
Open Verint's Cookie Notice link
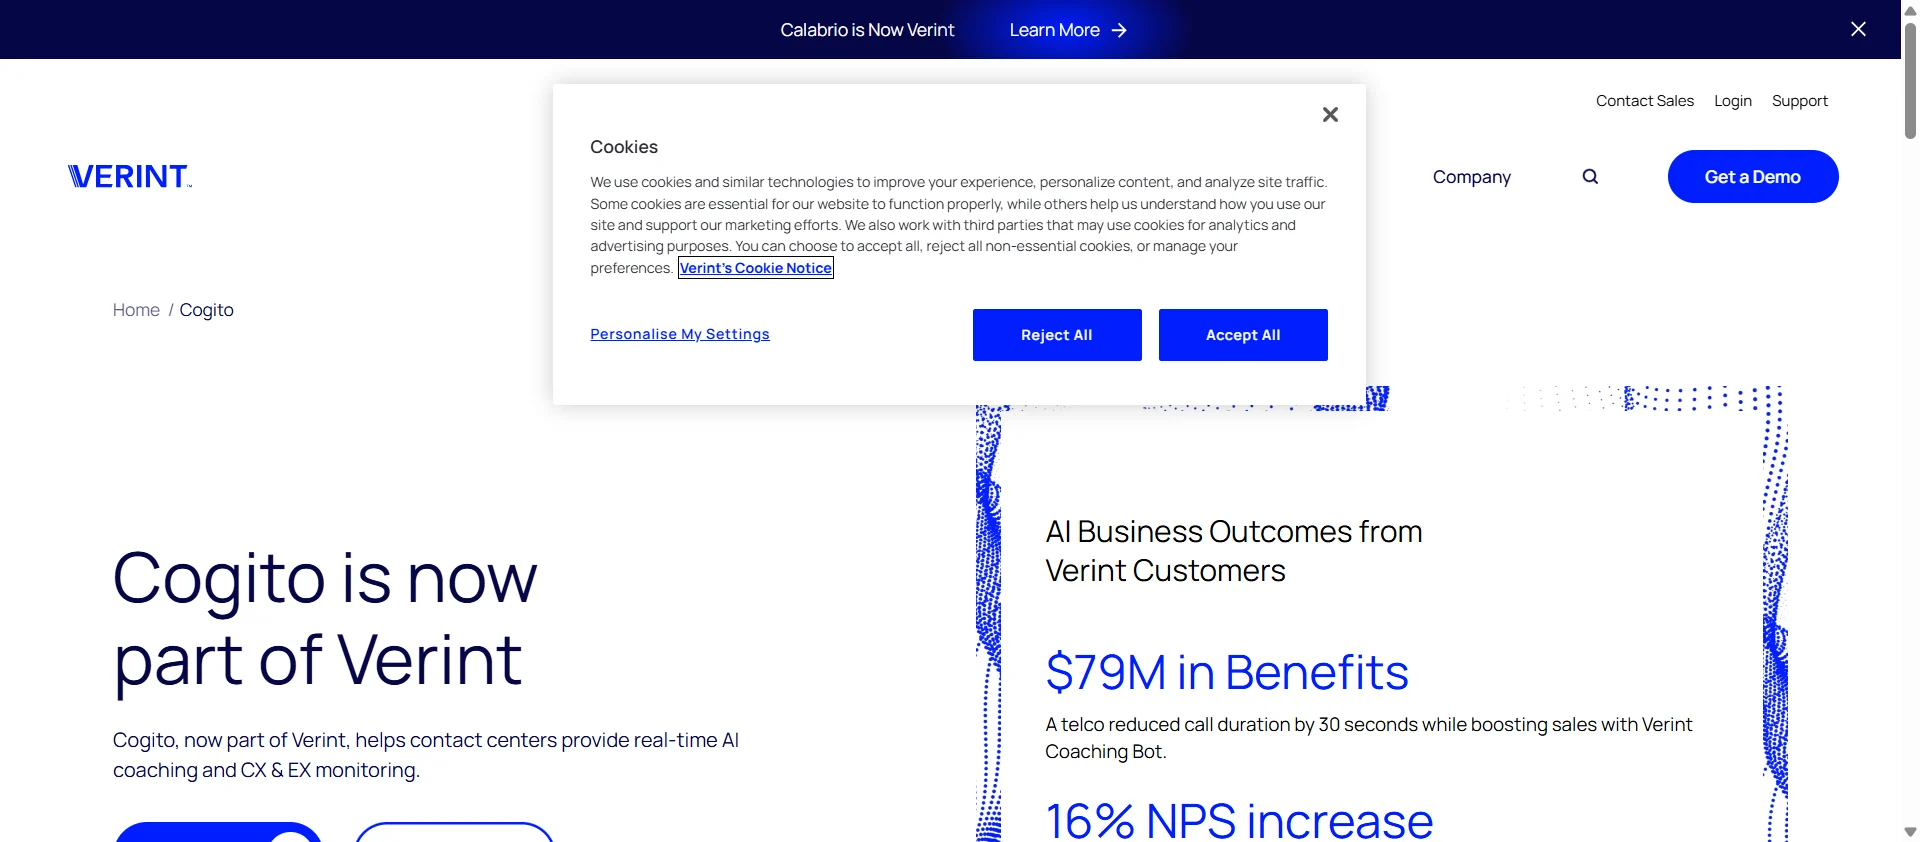point(756,268)
